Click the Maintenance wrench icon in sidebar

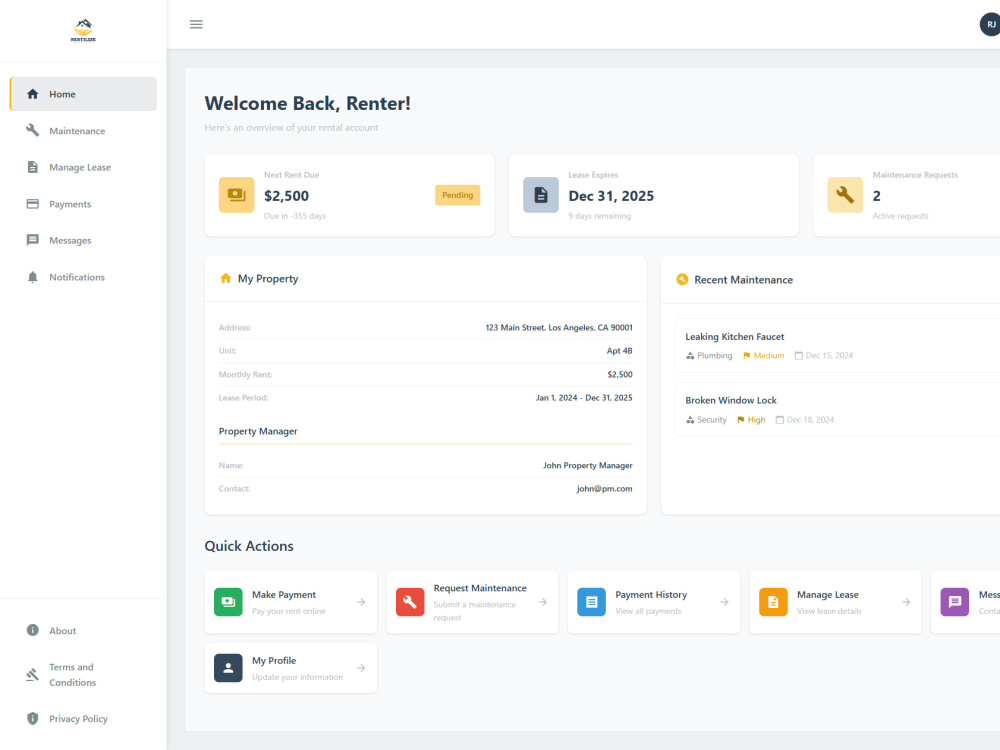point(33,130)
